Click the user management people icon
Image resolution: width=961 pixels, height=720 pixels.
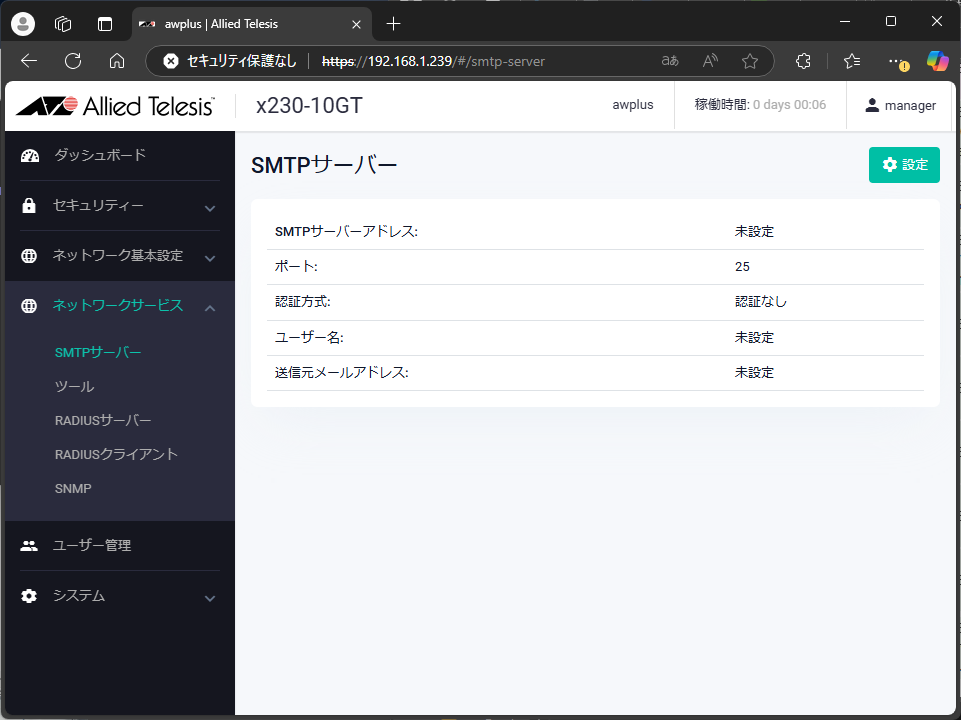tap(29, 546)
